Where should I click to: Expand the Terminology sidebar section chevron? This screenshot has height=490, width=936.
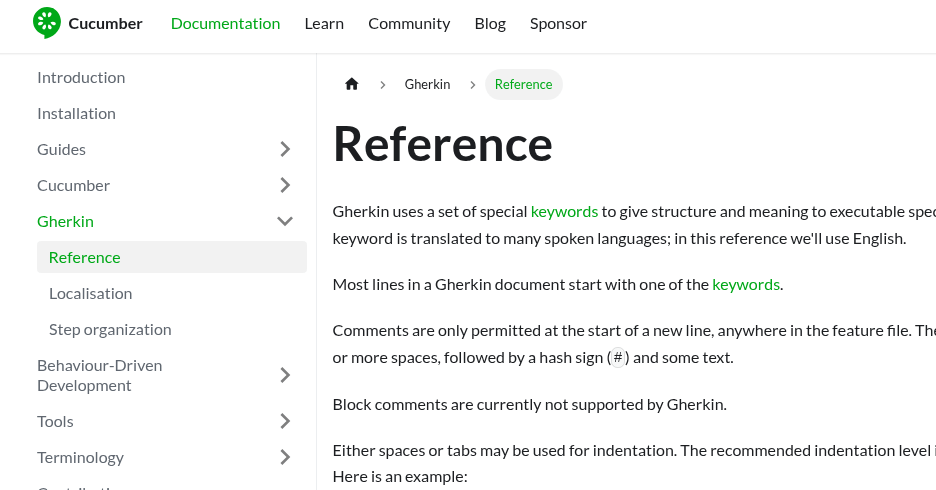click(x=285, y=457)
